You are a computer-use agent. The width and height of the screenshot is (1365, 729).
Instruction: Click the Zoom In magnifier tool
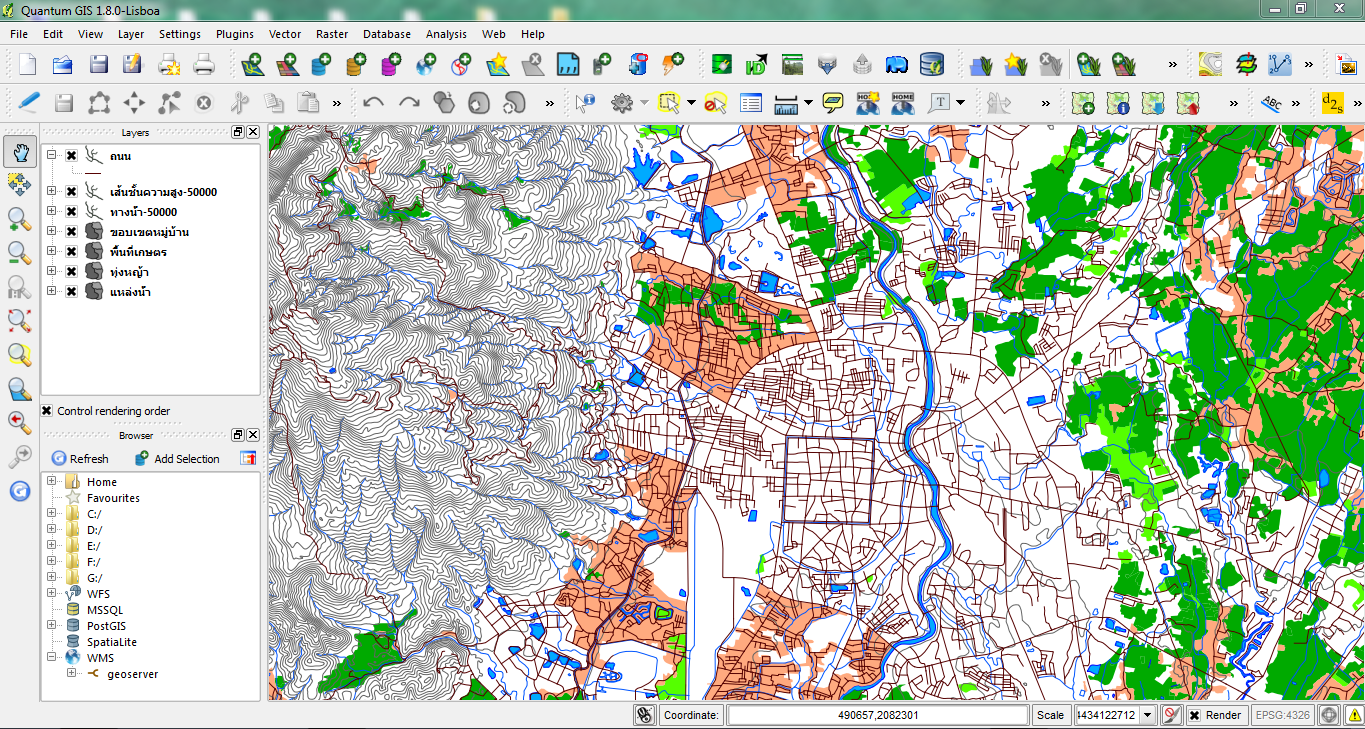(20, 219)
